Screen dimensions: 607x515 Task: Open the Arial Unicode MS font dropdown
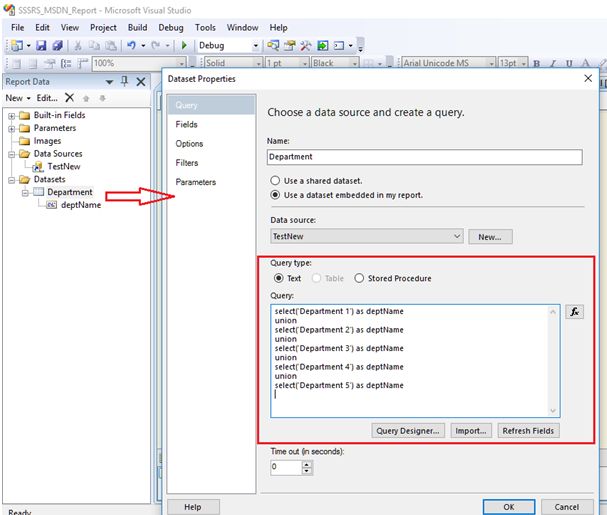tap(491, 64)
